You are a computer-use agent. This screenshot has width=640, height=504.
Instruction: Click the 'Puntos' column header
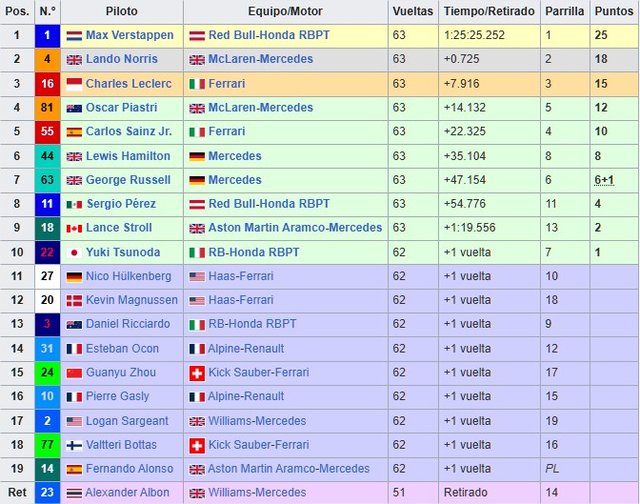[x=614, y=11]
